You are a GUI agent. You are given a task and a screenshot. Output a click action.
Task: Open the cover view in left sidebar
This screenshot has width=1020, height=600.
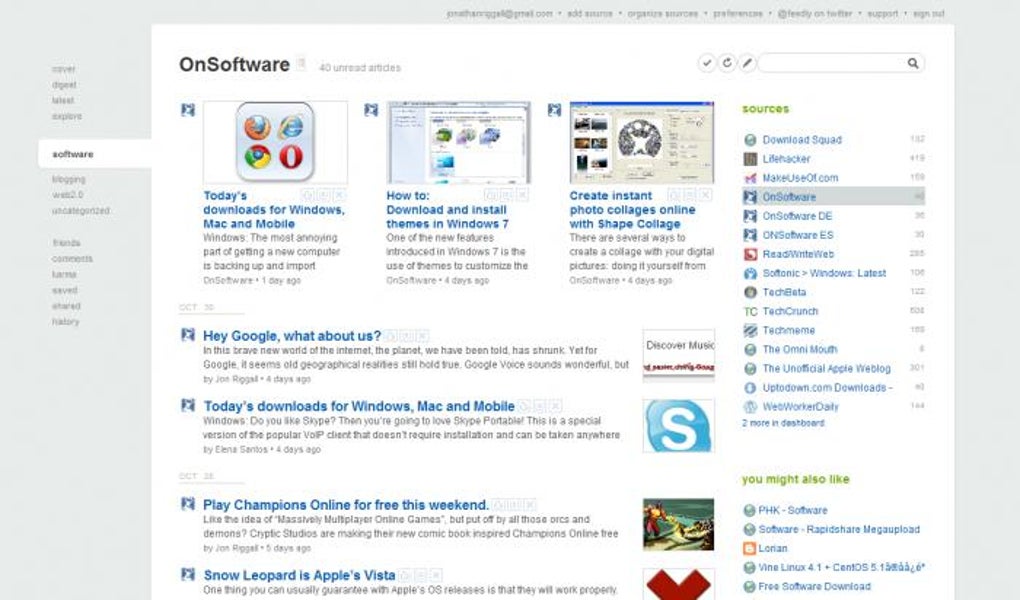(64, 69)
